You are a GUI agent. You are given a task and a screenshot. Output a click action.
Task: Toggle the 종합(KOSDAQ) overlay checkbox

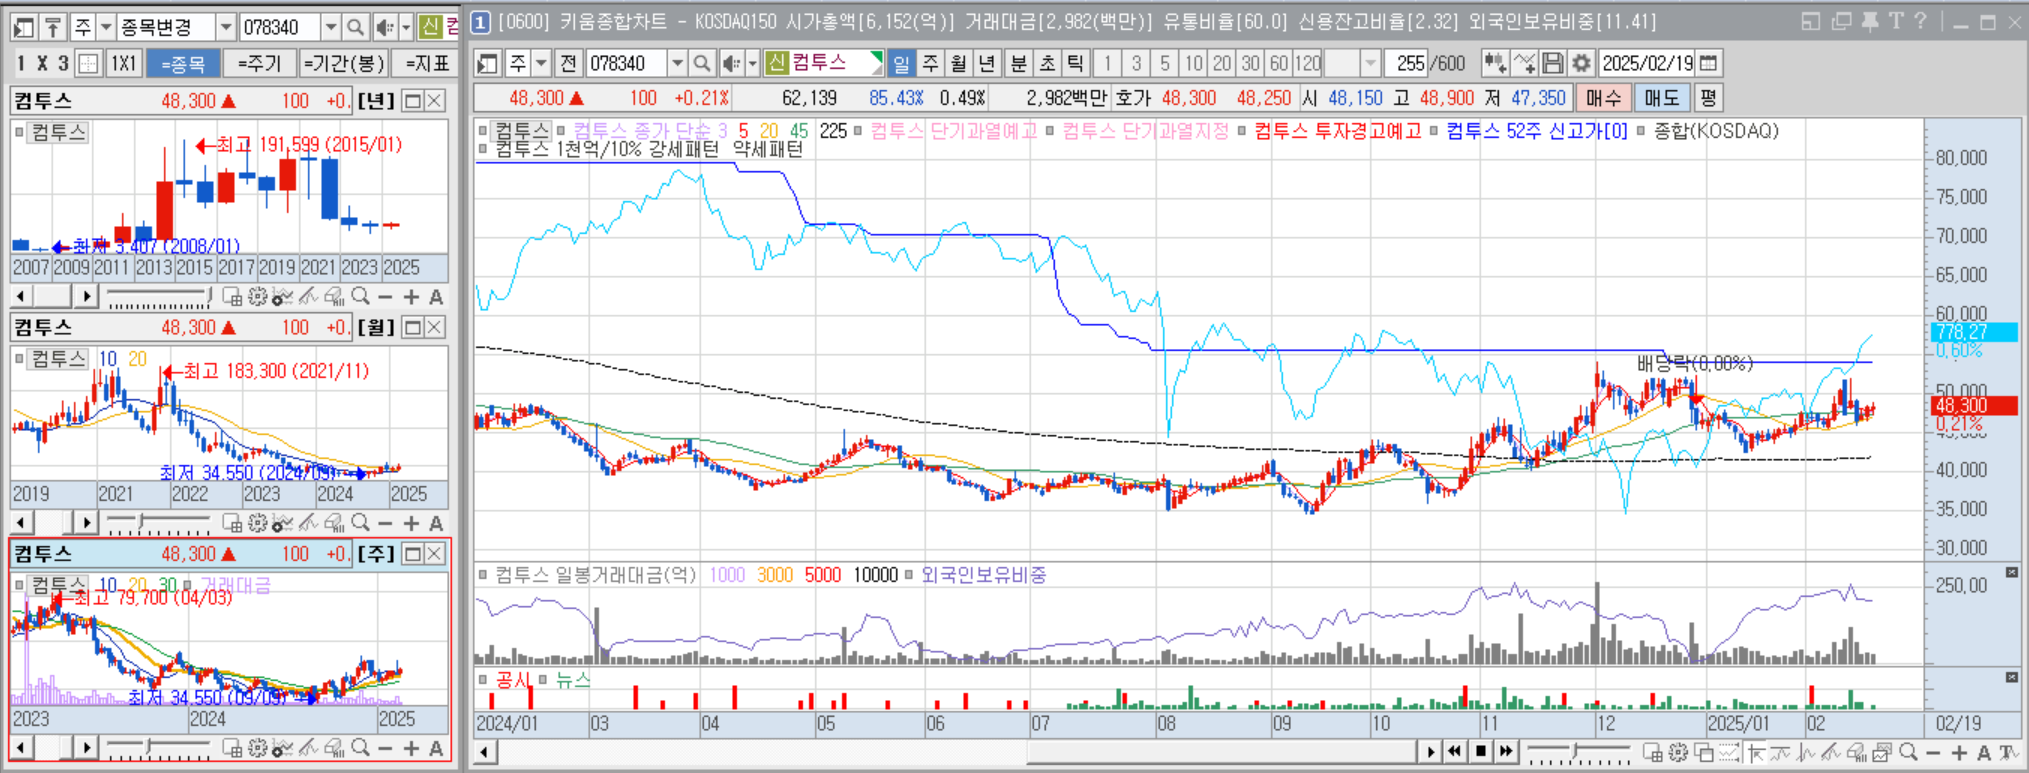(x=1641, y=131)
